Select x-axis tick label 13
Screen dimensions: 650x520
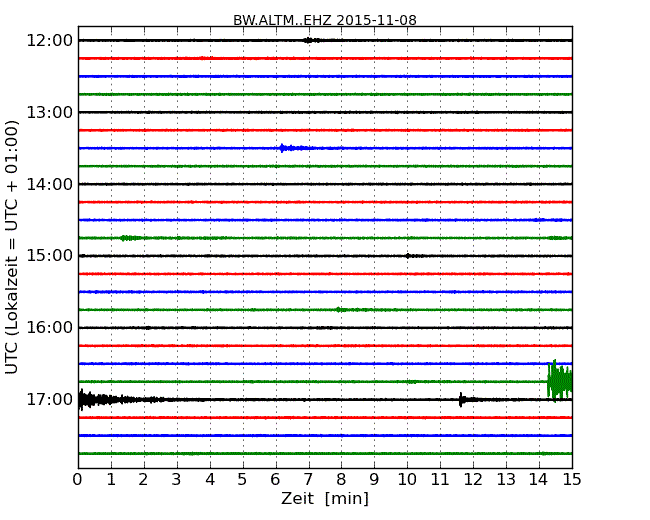[x=506, y=480]
